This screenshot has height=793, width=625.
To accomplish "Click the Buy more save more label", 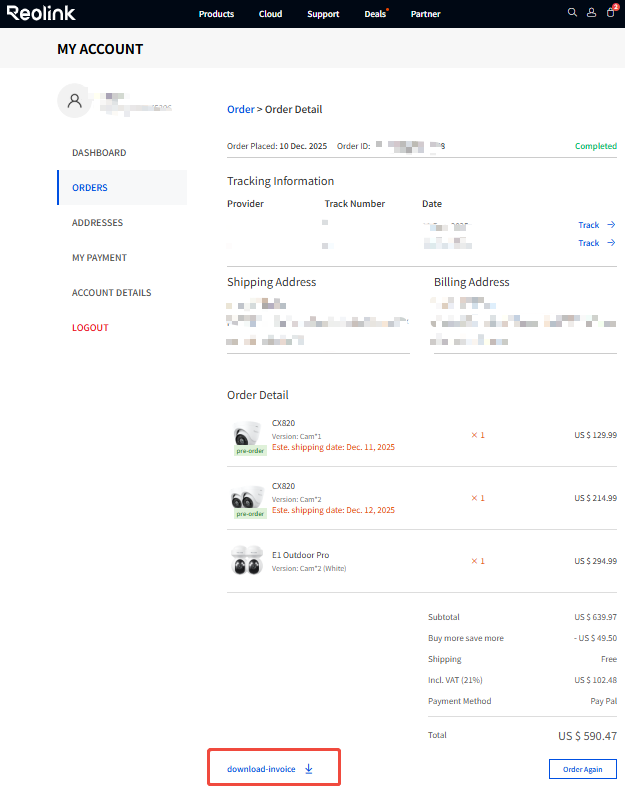I will click(x=466, y=638).
